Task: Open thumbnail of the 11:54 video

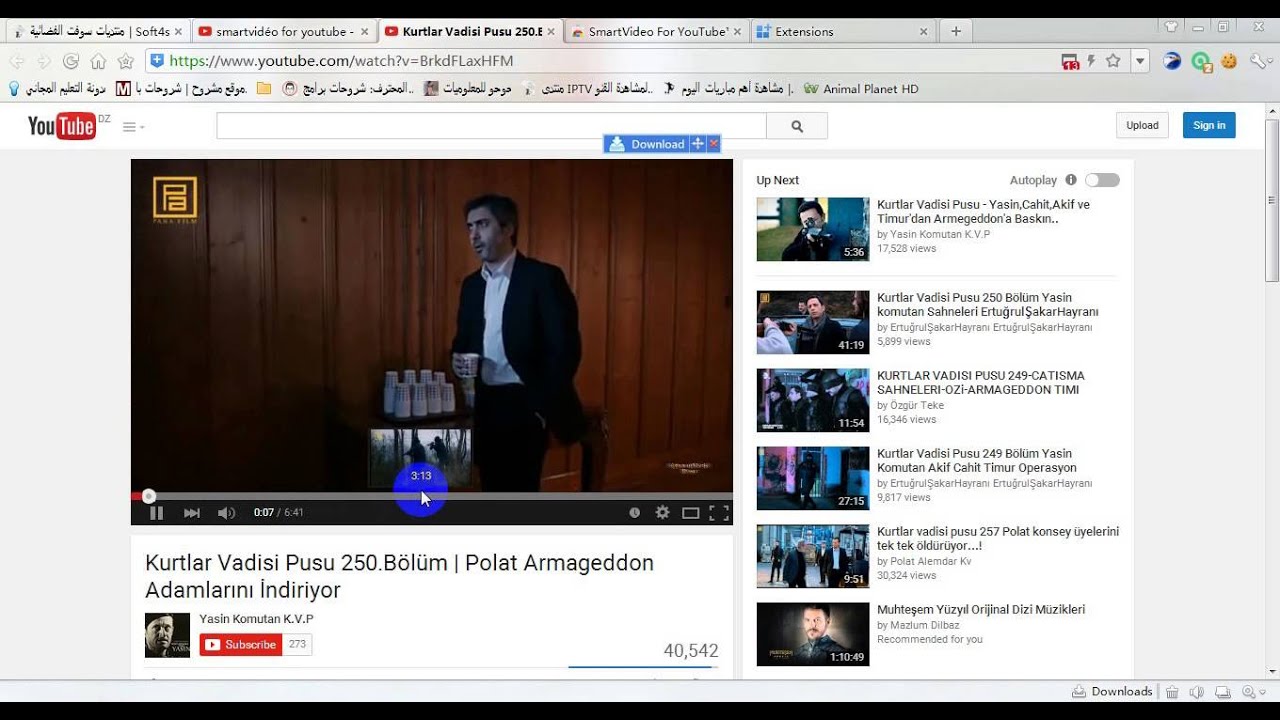Action: click(813, 400)
